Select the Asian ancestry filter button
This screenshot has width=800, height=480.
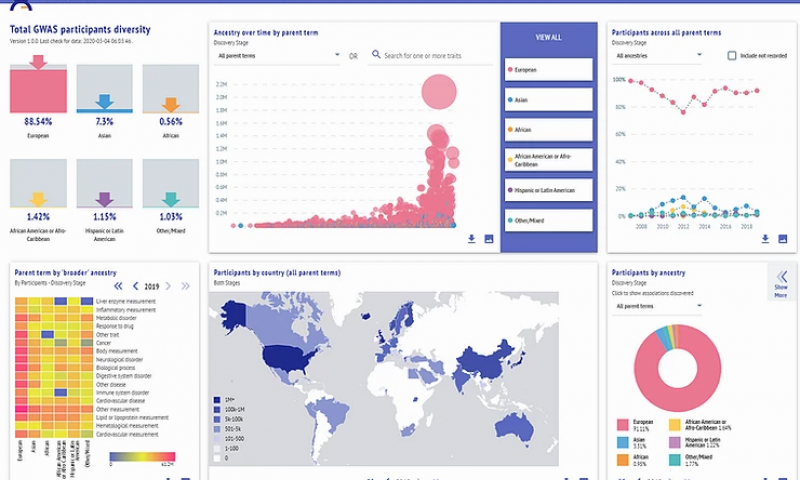coord(548,99)
